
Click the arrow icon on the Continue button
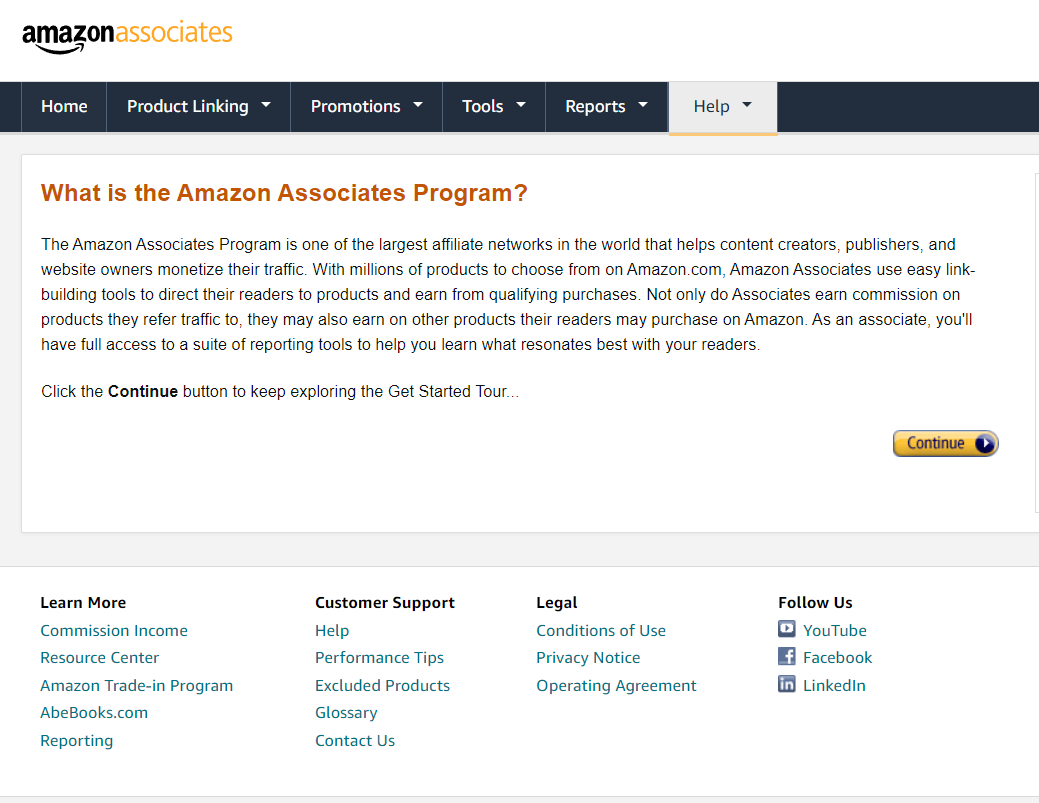click(985, 443)
